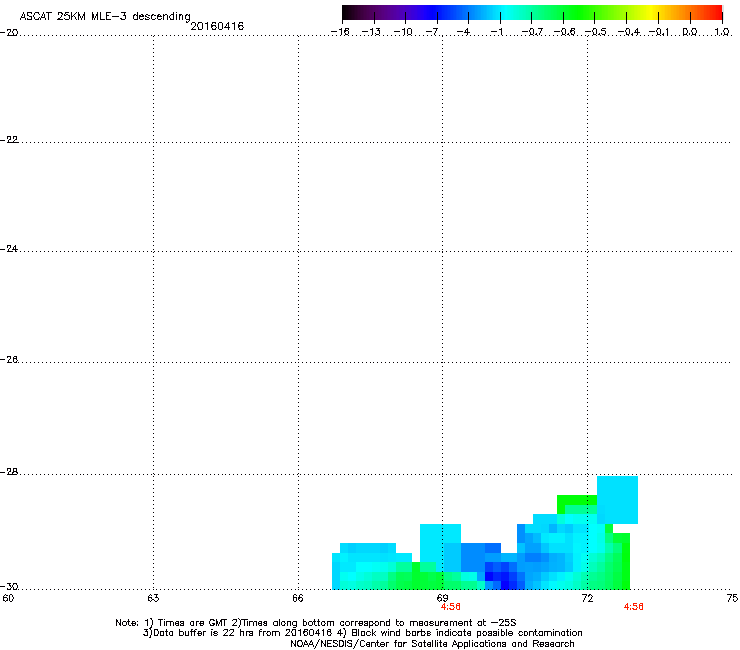Screen dimensions: 740x650
Task: Click the -0.1 label on the color scale
Action: pos(659,32)
